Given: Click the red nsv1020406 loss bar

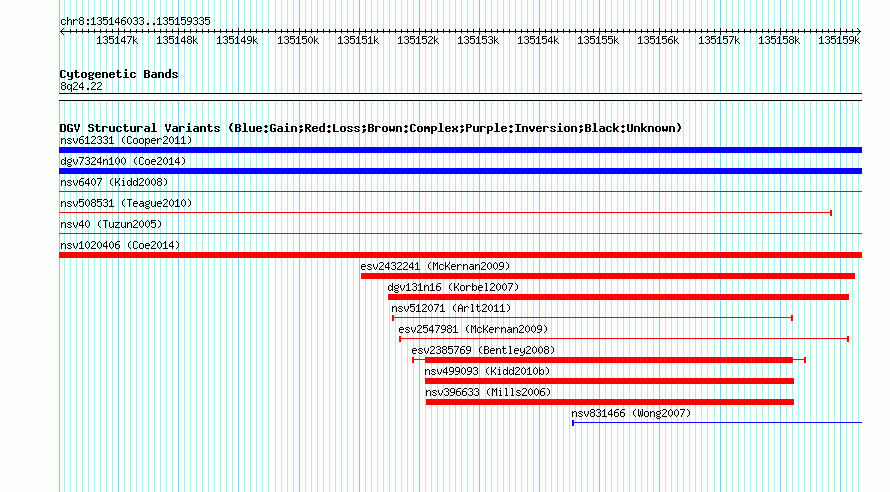Looking at the screenshot, I should pyautogui.click(x=460, y=255).
